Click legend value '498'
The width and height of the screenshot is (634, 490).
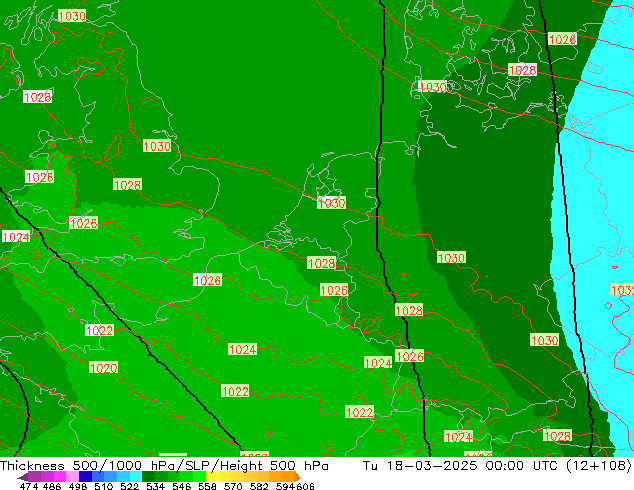click(78, 486)
